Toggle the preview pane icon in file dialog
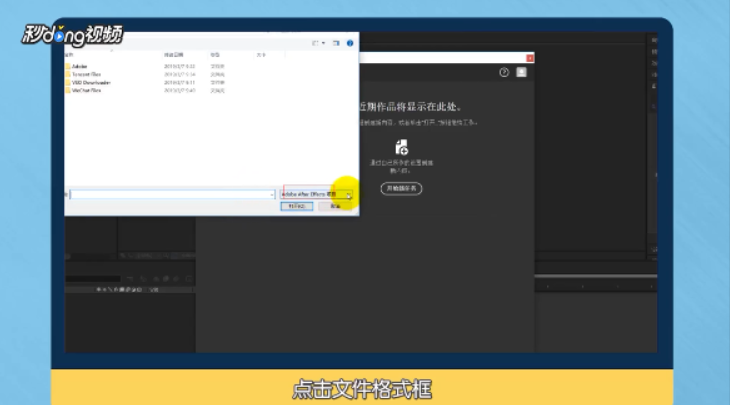 coord(336,43)
